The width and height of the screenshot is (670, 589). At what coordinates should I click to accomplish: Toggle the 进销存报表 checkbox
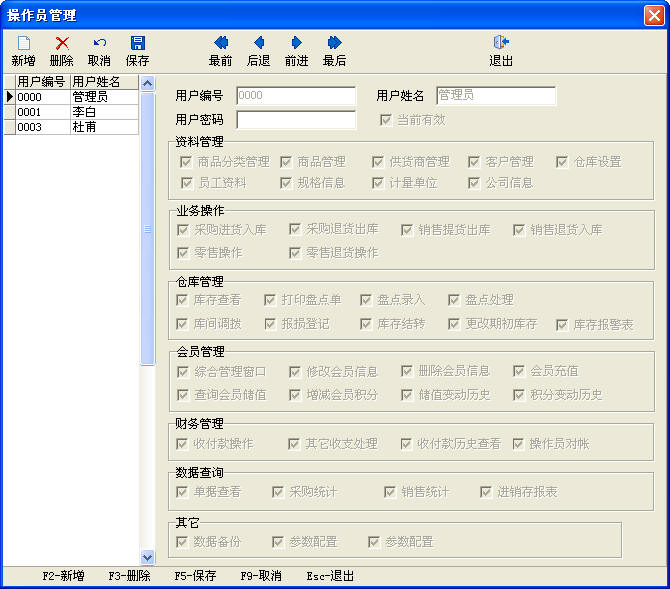click(x=486, y=492)
